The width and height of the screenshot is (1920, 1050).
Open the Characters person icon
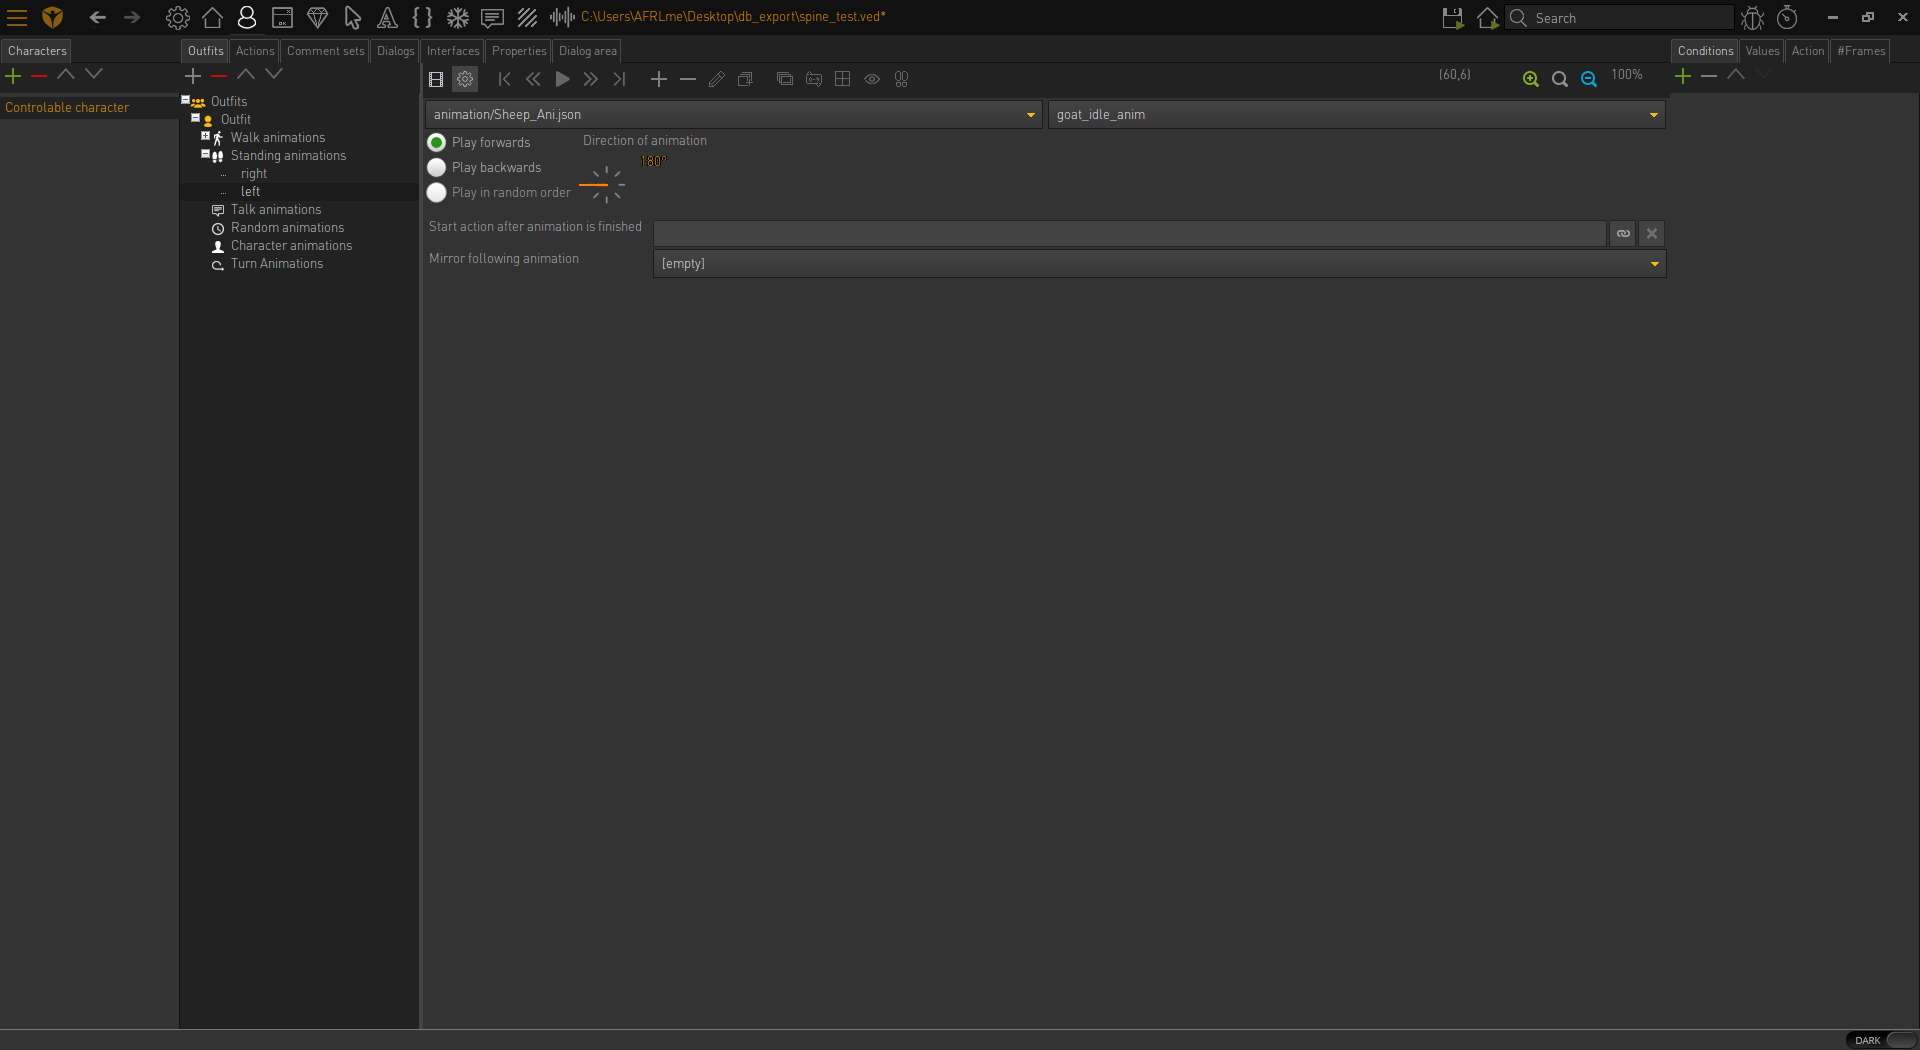pyautogui.click(x=247, y=17)
